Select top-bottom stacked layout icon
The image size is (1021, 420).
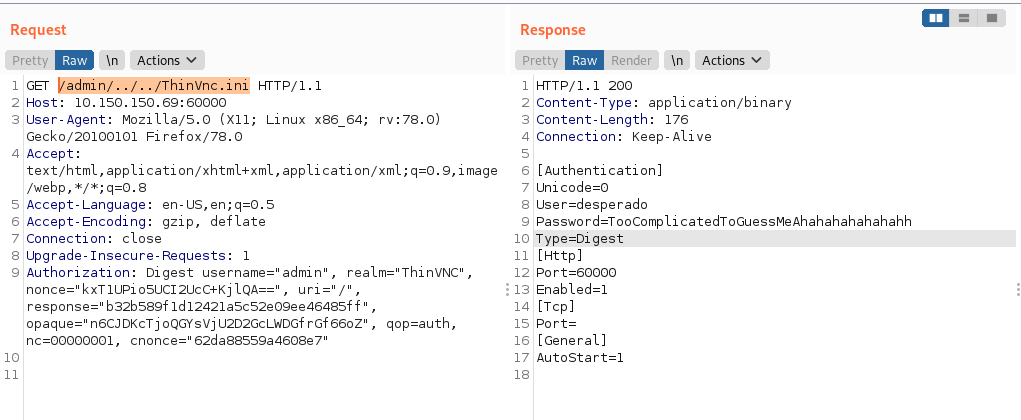pyautogui.click(x=964, y=18)
